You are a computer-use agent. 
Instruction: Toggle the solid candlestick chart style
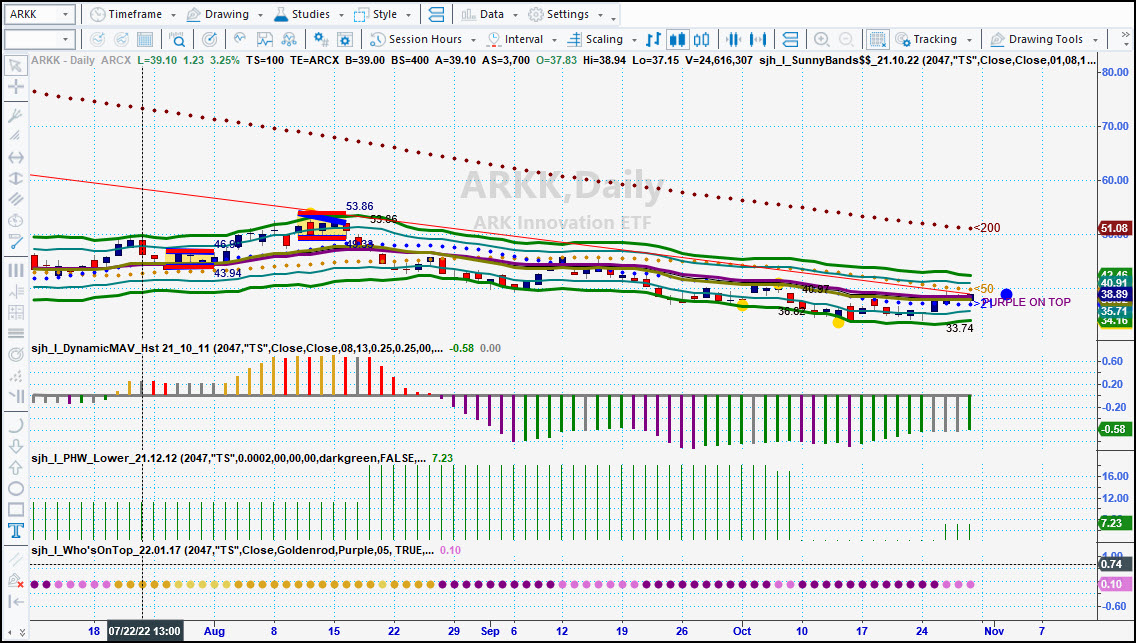tap(677, 39)
